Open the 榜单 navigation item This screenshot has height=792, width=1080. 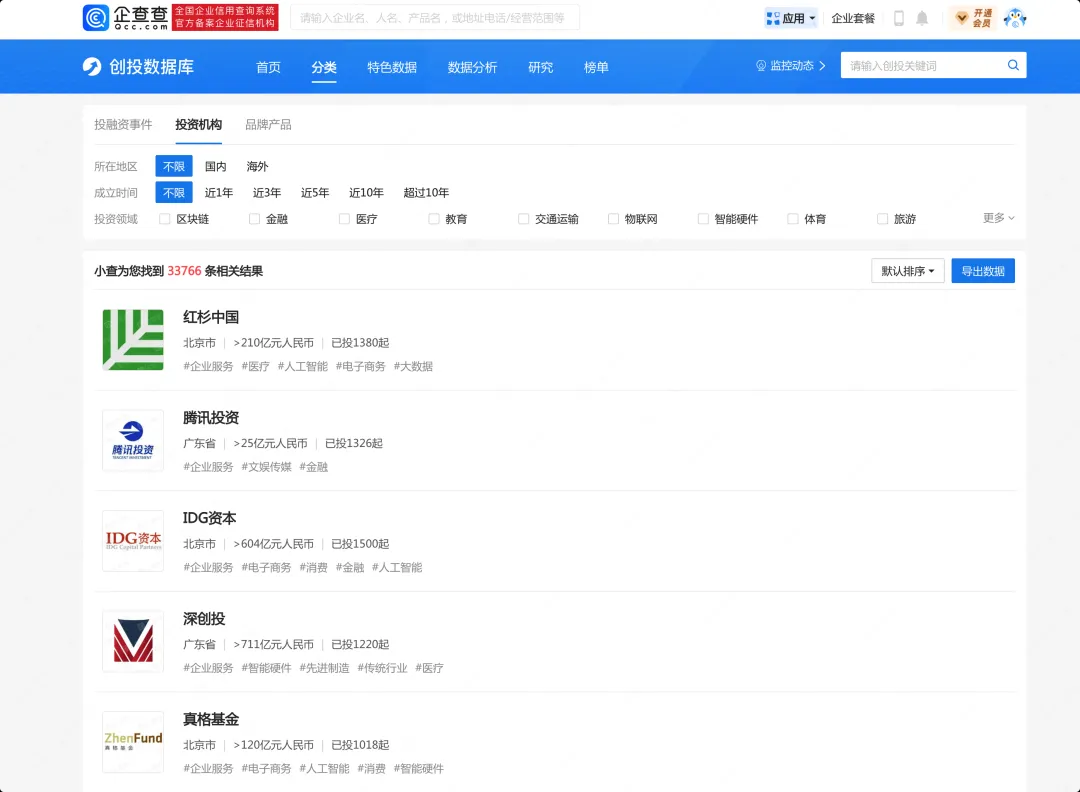click(596, 67)
